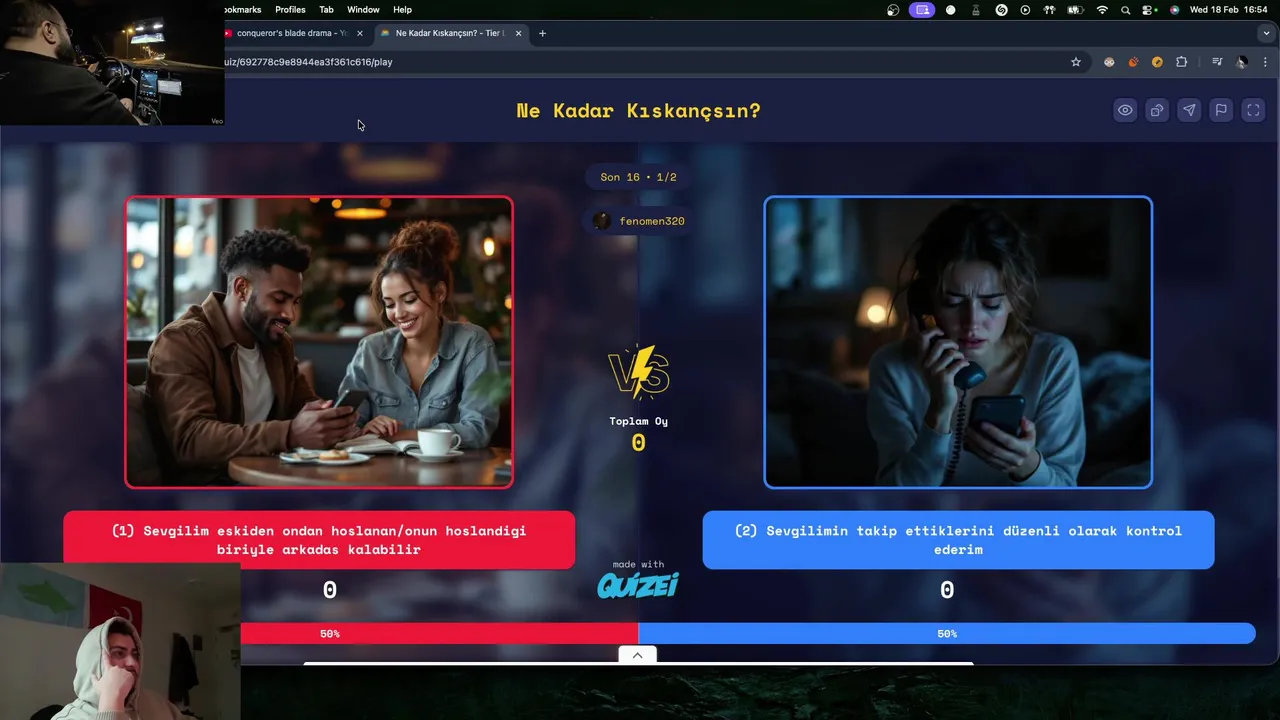The width and height of the screenshot is (1280, 720).
Task: Expand the bottom panel with up chevron
Action: (637, 655)
